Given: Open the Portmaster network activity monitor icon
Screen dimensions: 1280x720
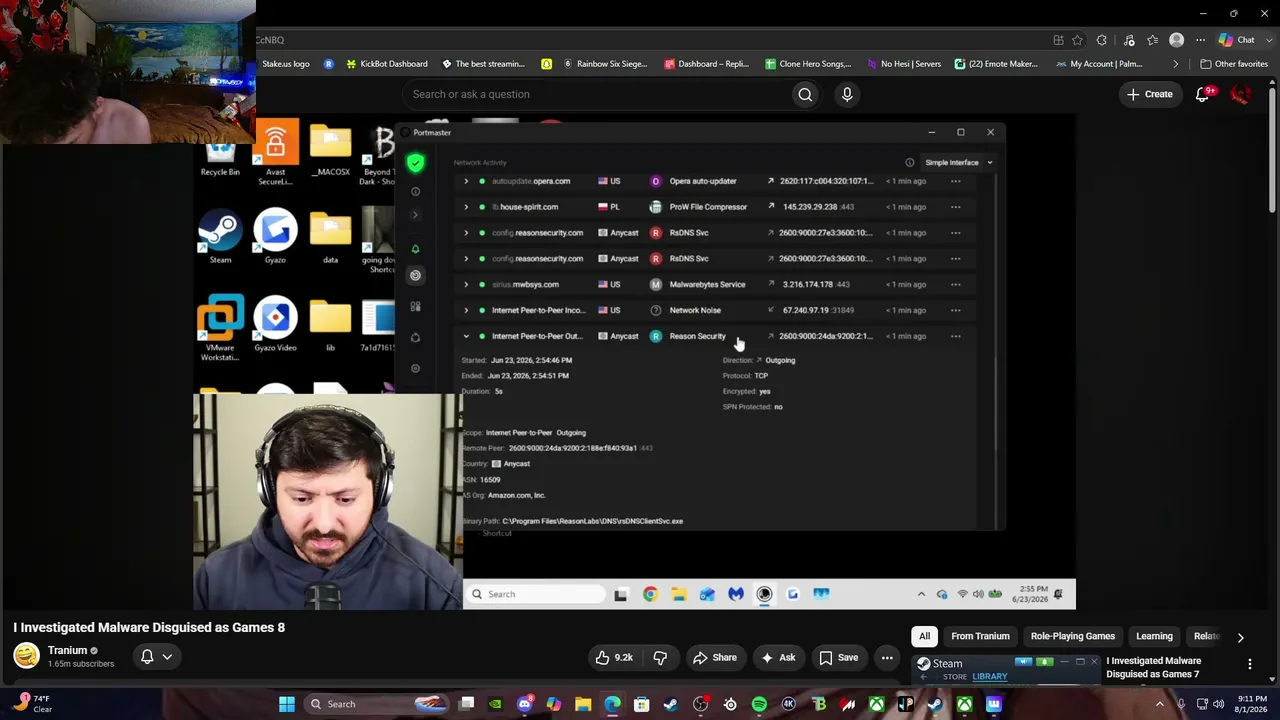Looking at the screenshot, I should point(415,275).
